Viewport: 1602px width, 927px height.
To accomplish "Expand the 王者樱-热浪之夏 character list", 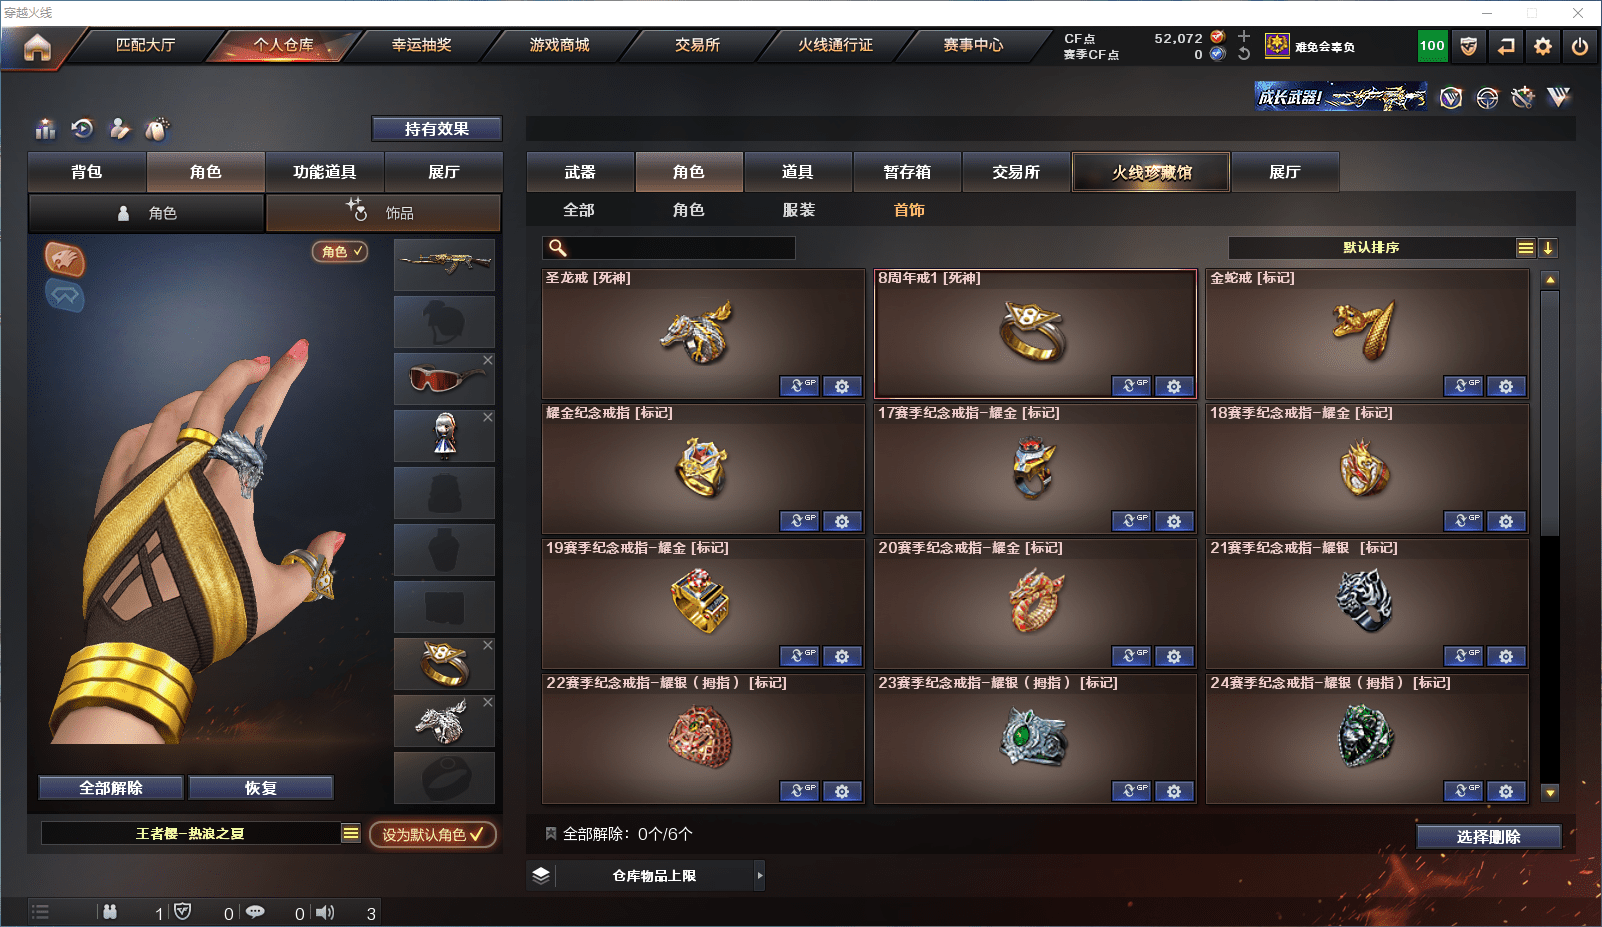I will [x=351, y=833].
